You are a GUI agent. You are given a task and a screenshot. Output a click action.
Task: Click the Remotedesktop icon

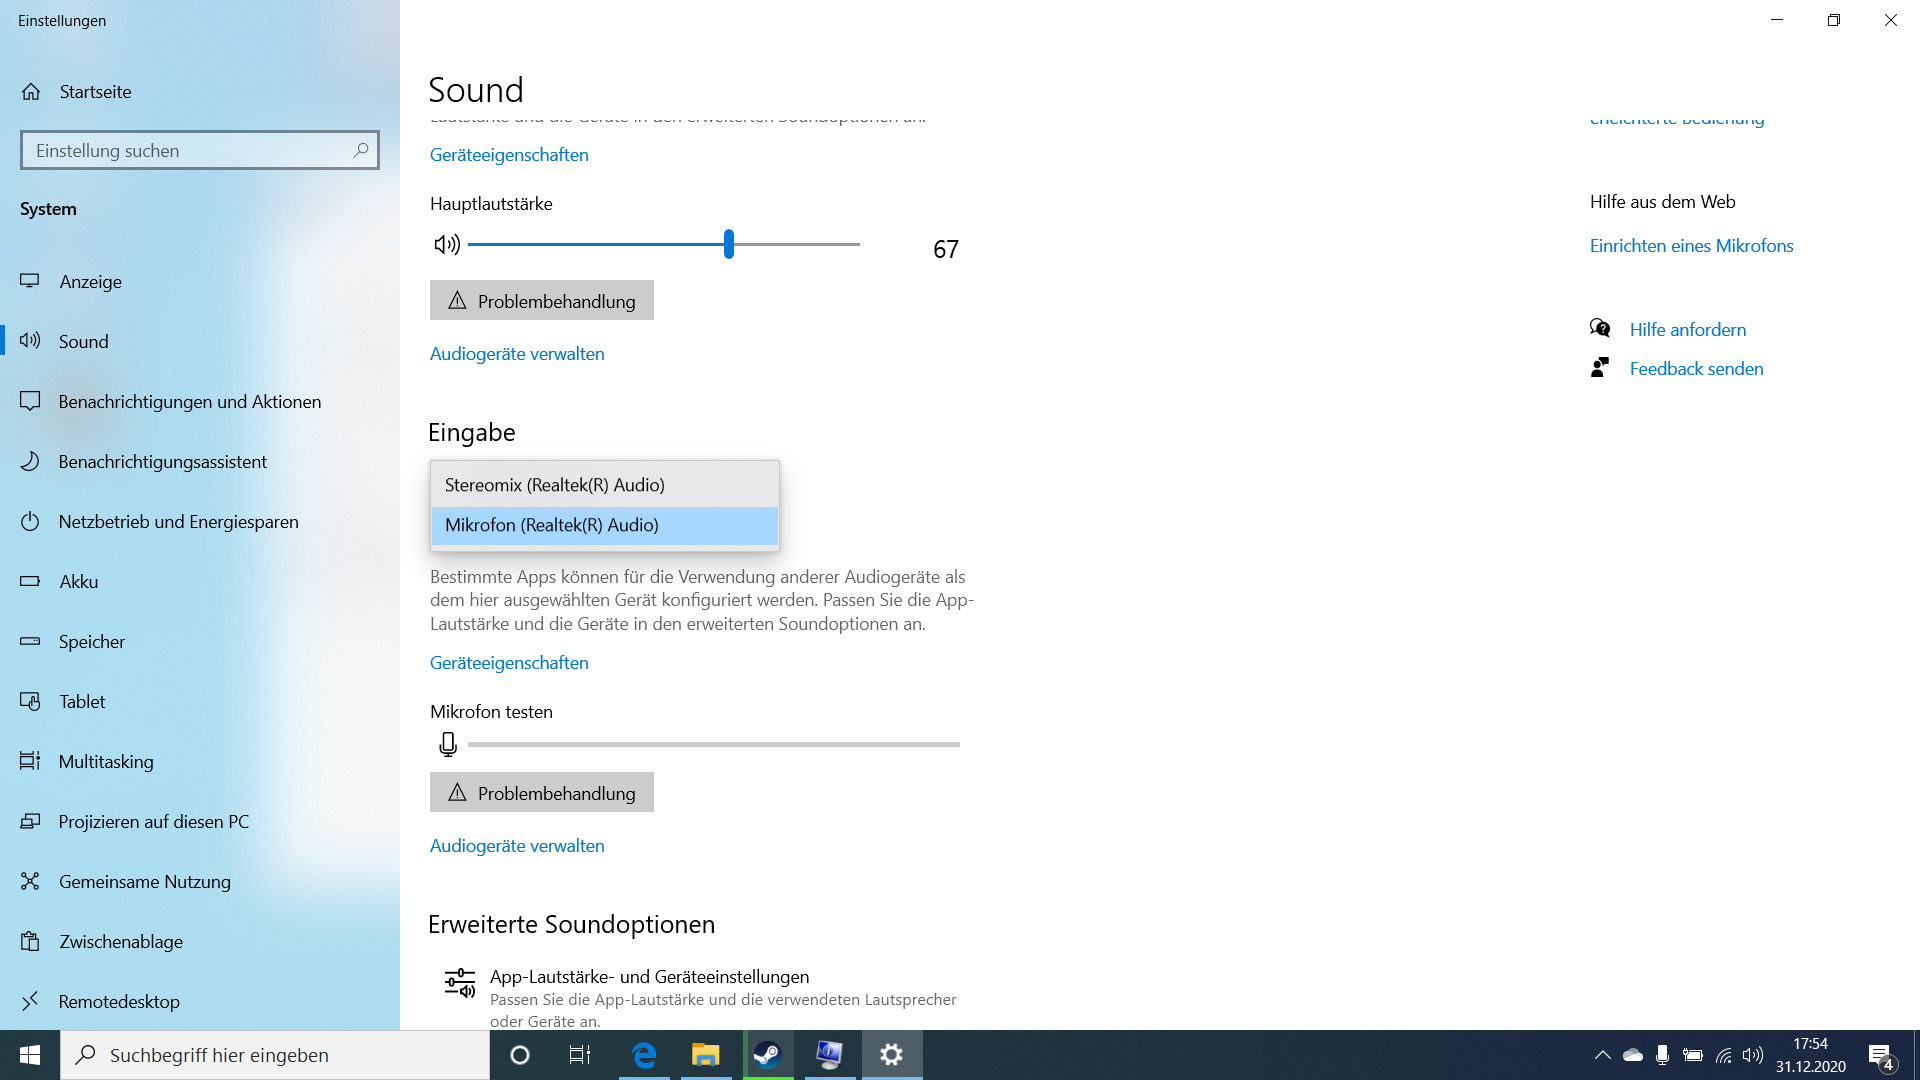coord(30,1001)
